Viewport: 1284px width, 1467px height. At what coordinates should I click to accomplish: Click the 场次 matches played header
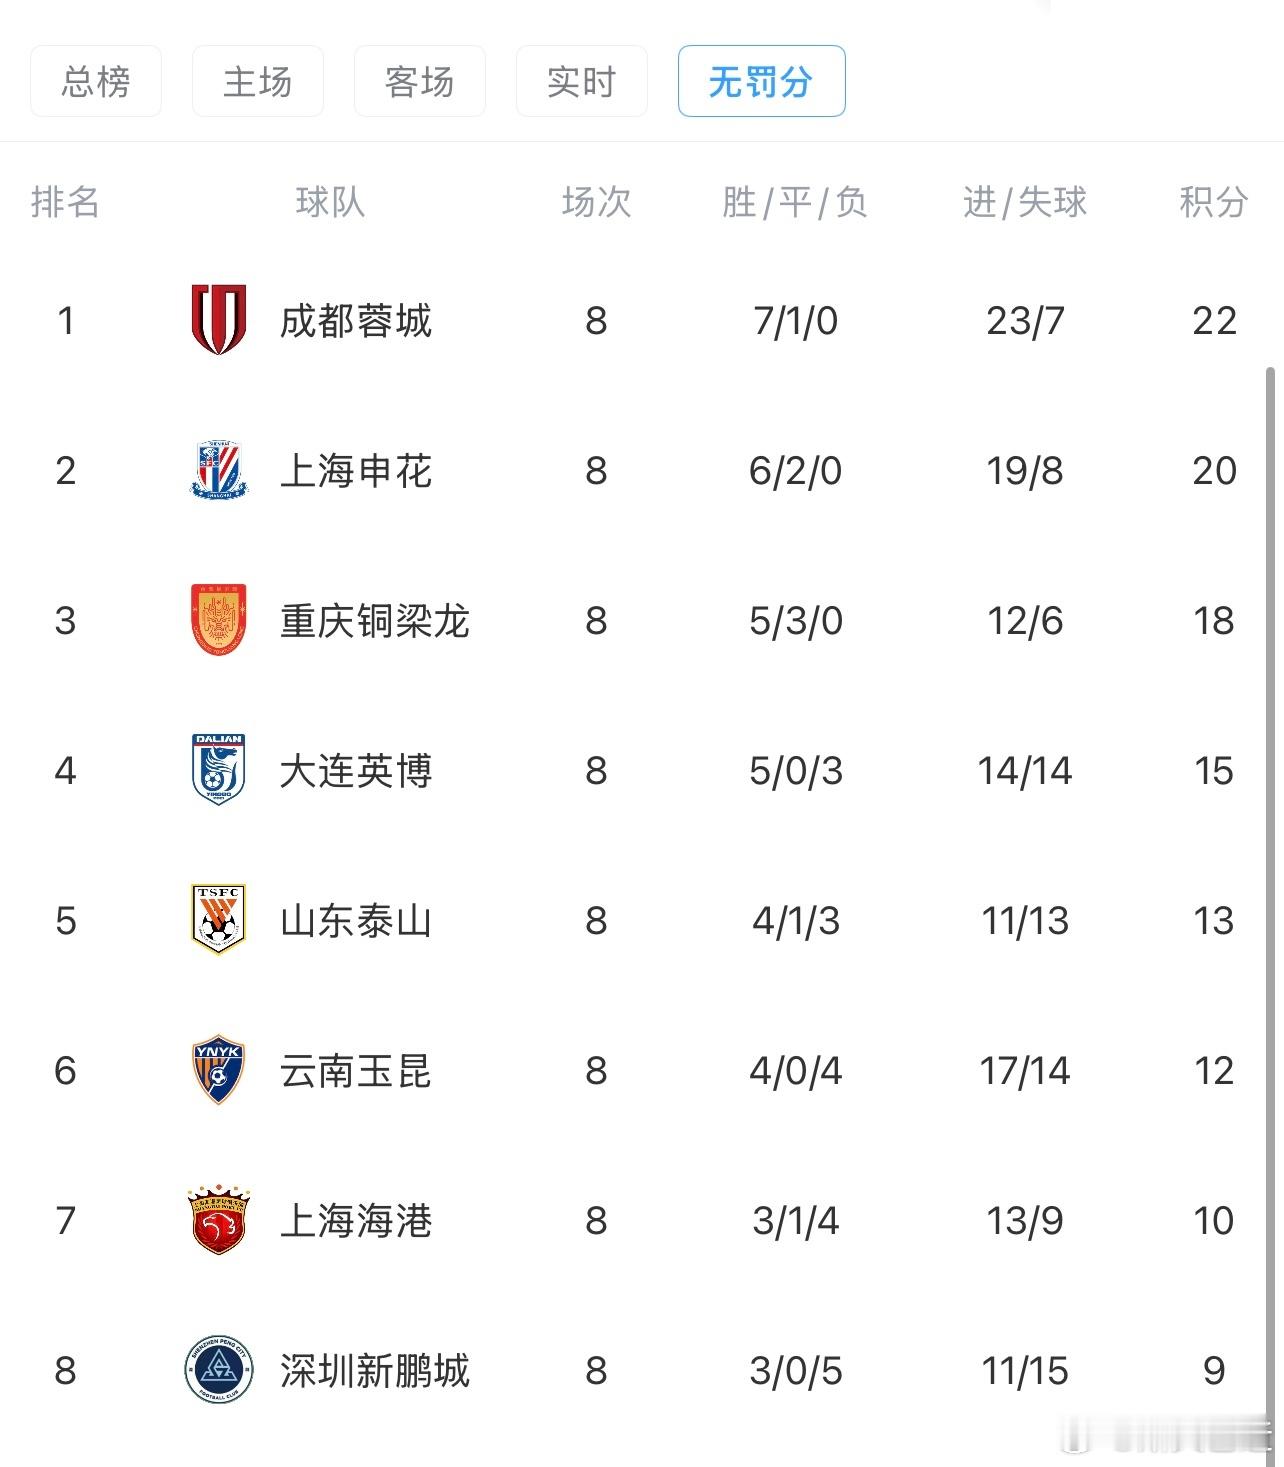pos(597,203)
